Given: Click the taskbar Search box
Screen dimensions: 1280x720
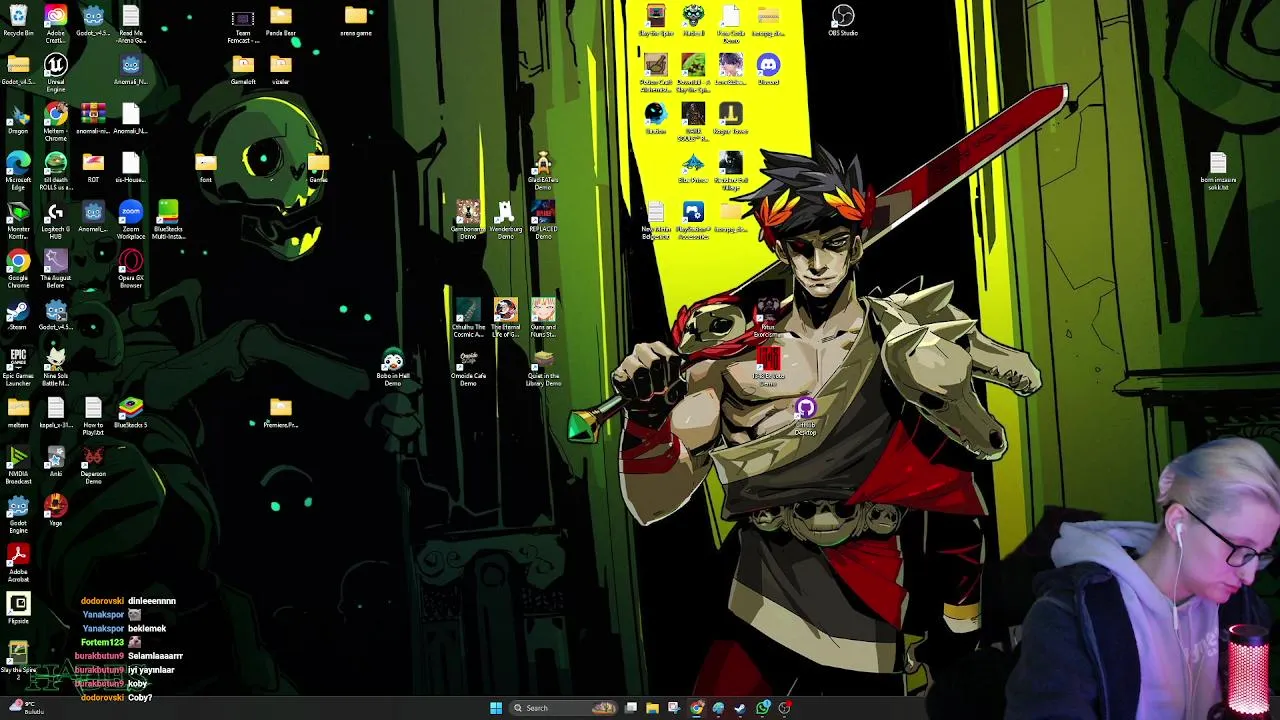Looking at the screenshot, I should coord(564,708).
